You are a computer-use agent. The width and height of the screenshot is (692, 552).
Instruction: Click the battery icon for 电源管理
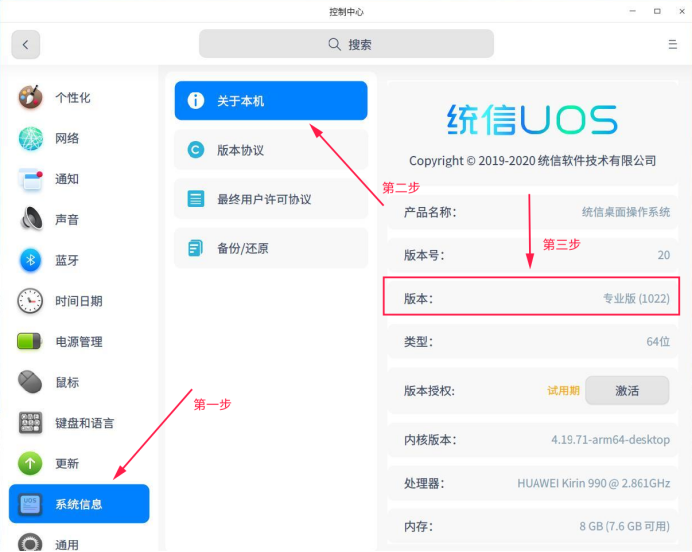point(29,341)
